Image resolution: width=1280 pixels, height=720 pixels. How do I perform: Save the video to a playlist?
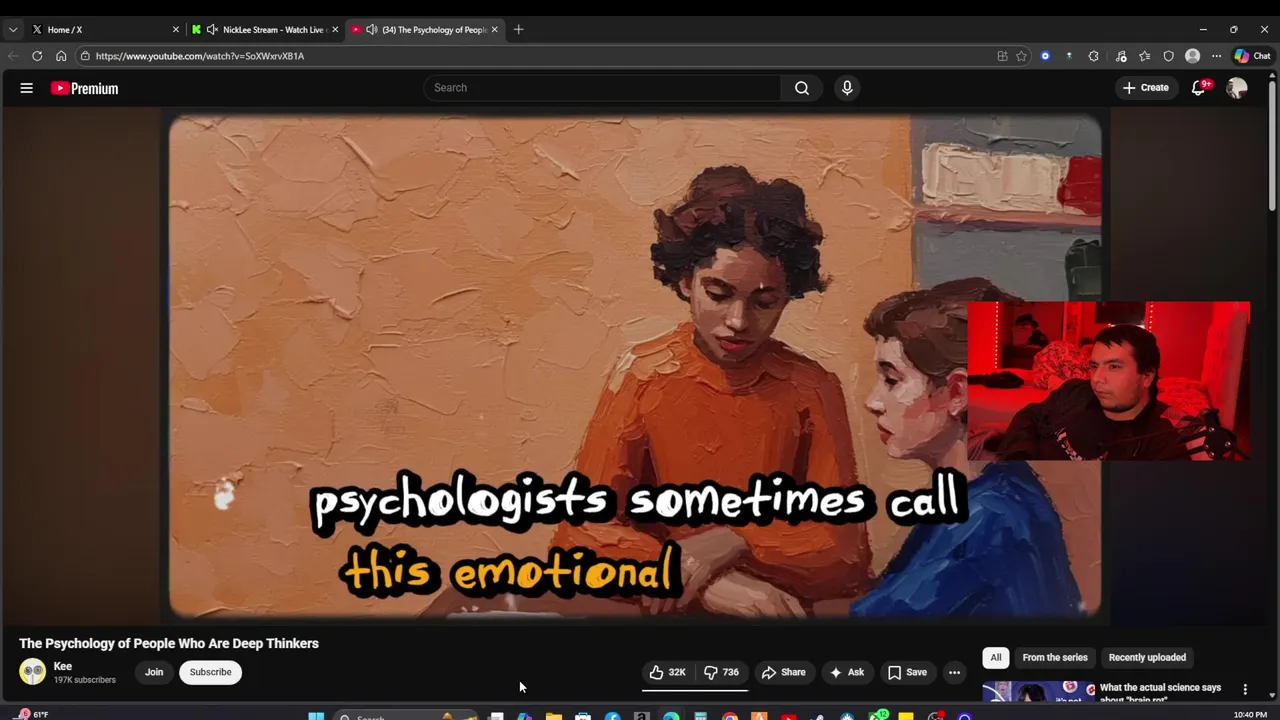[x=907, y=672]
